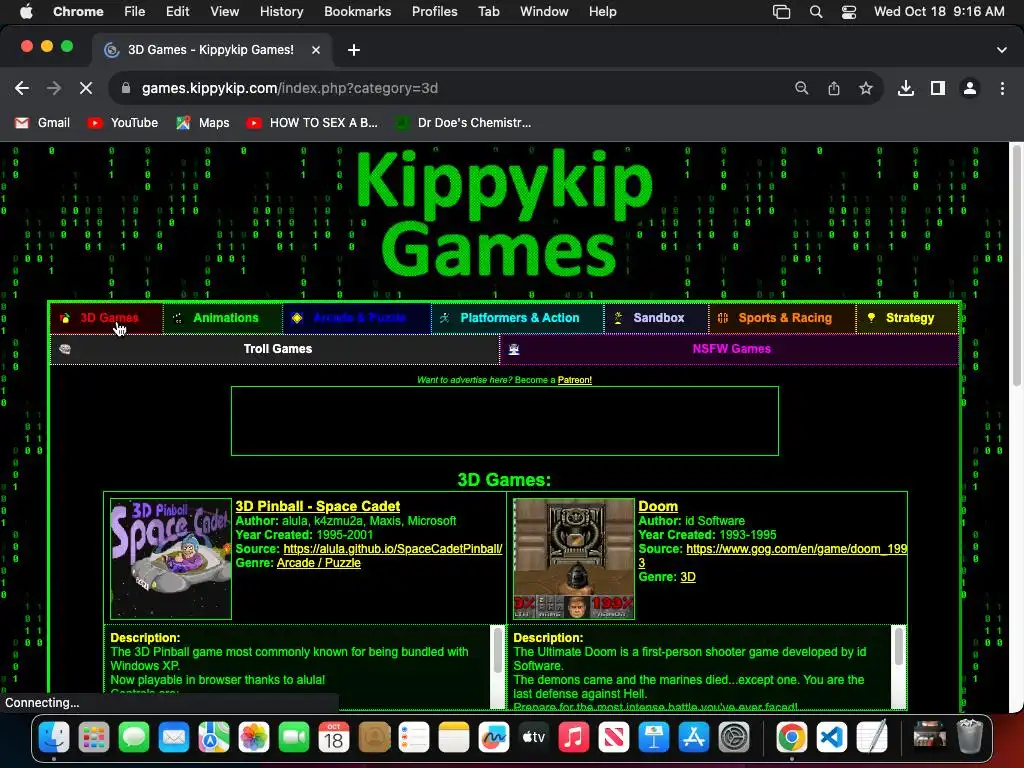Open alula.github.io SpaceCadetPinball source link
The height and width of the screenshot is (768, 1024).
392,549
